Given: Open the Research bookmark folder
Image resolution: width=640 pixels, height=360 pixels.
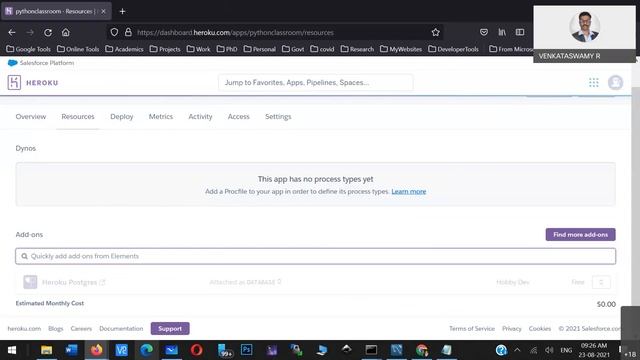Looking at the screenshot, I should (357, 49).
